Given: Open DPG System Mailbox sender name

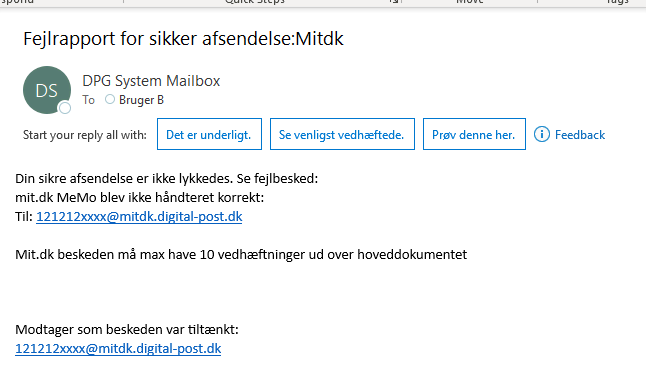Looking at the screenshot, I should [151, 81].
